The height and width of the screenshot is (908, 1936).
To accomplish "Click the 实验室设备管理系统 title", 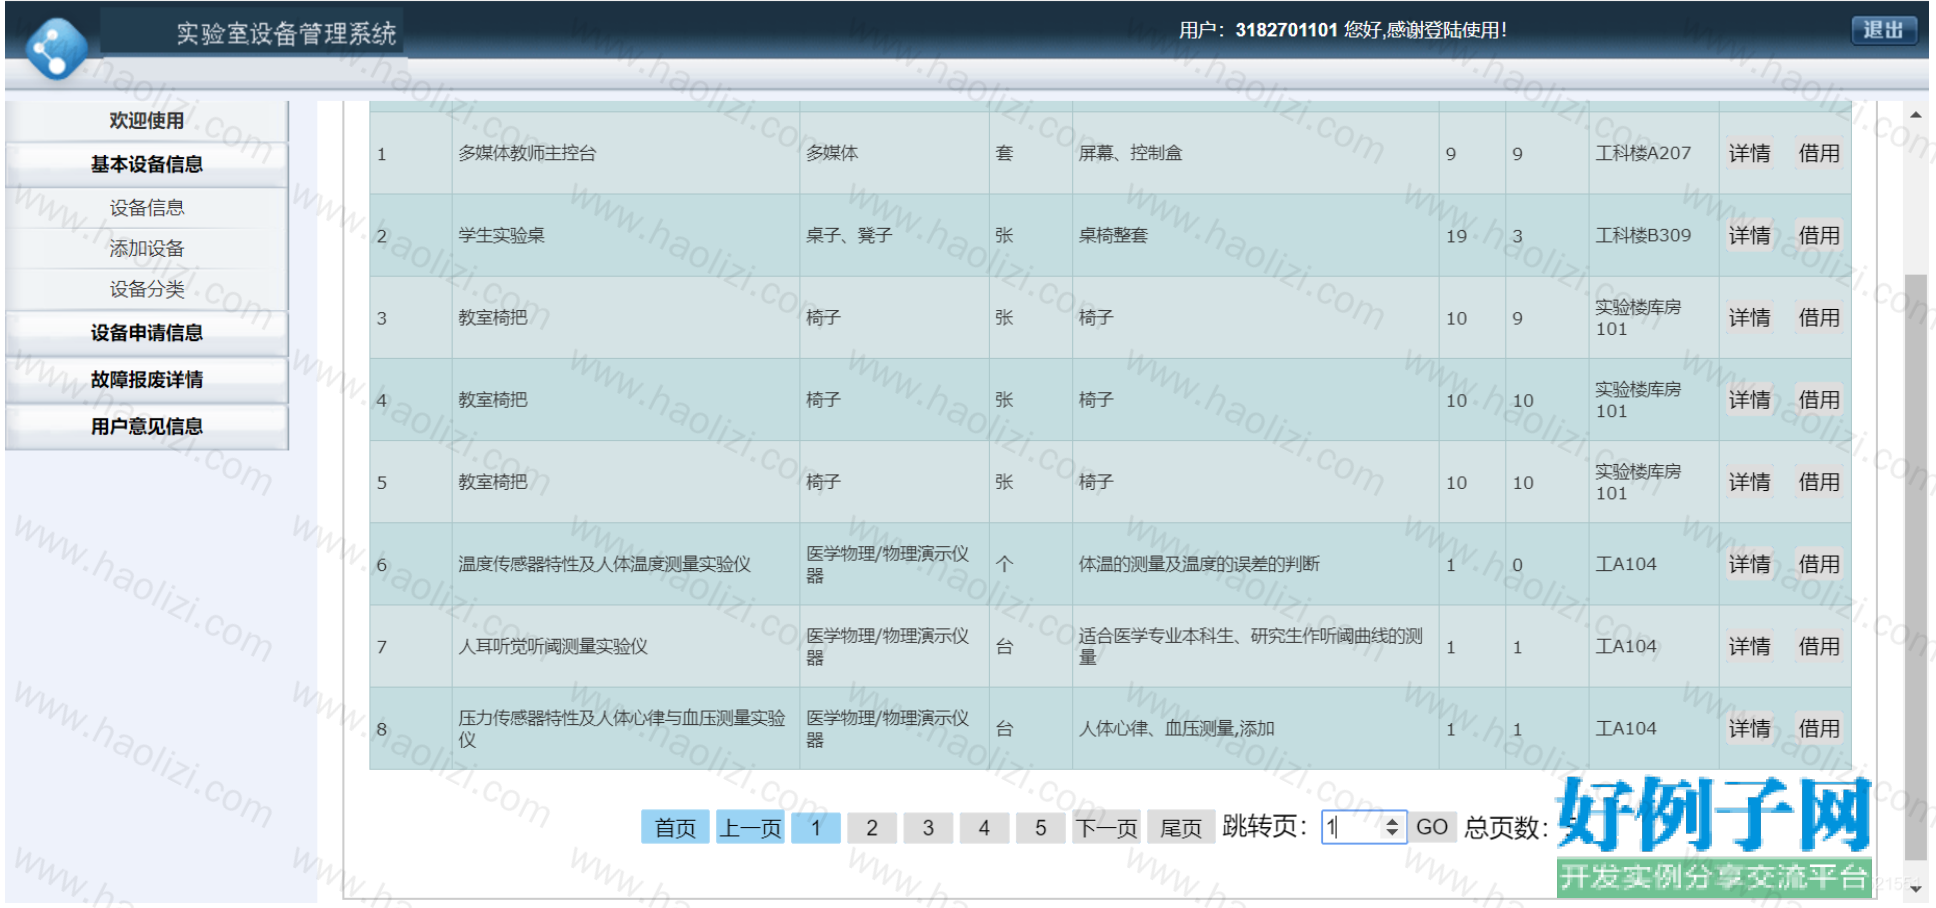I will coord(286,34).
